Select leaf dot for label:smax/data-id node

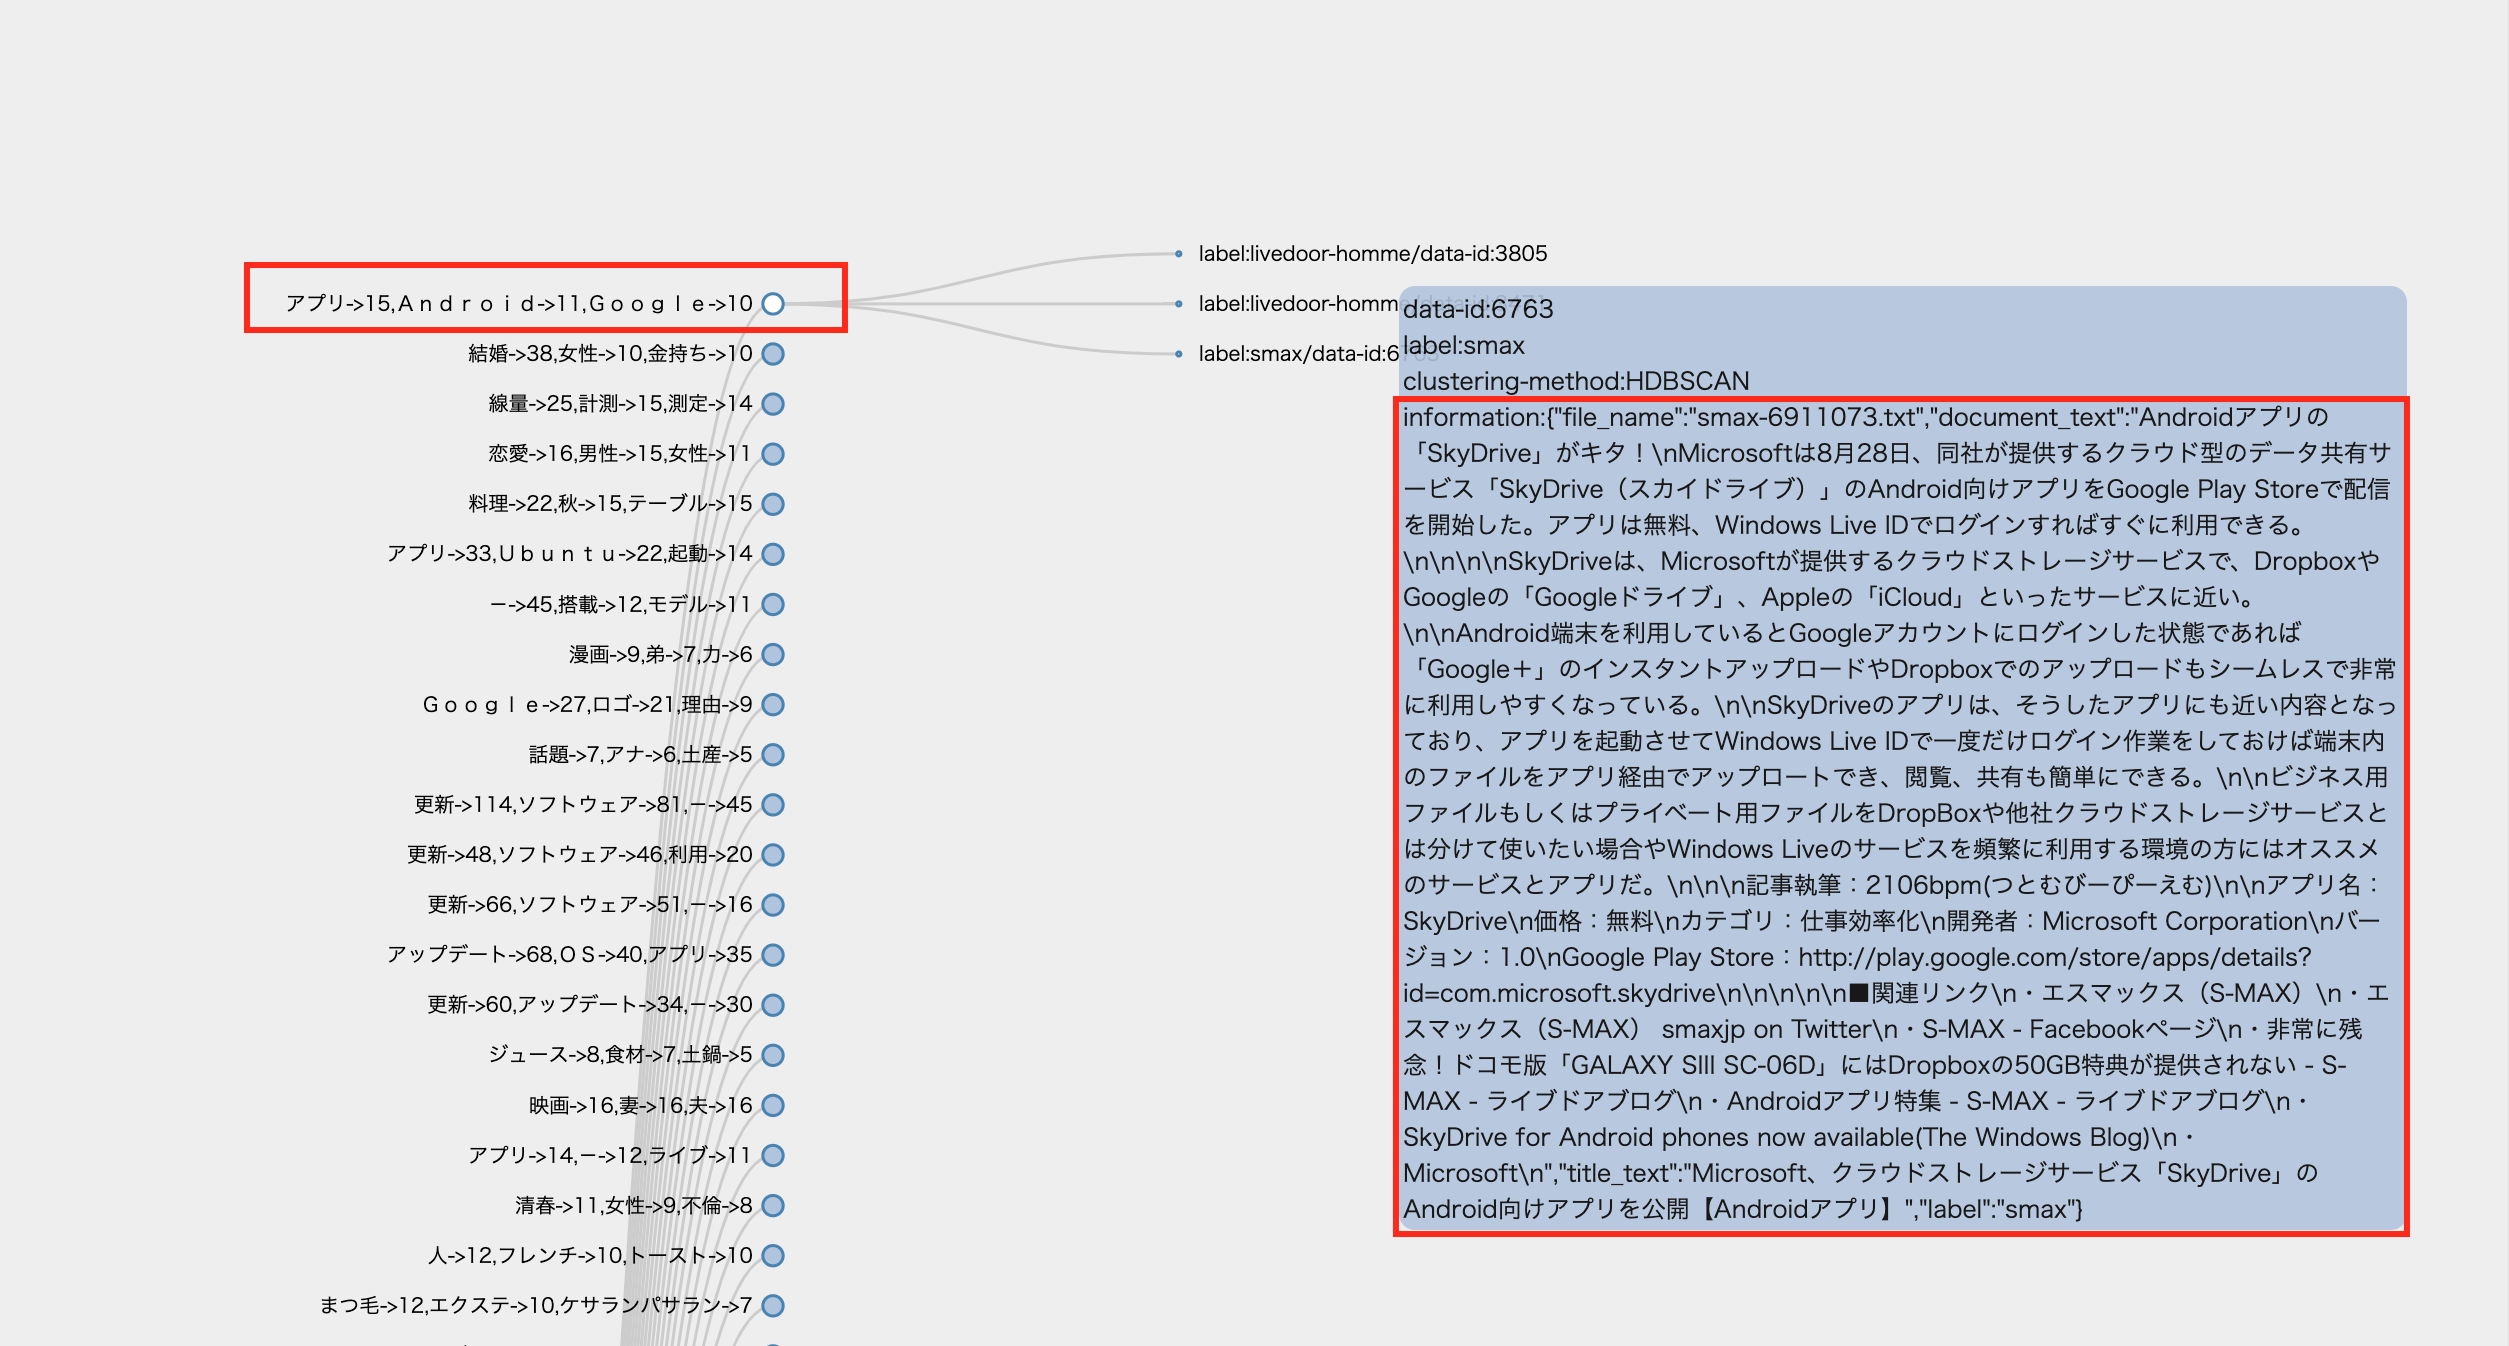tap(1179, 354)
